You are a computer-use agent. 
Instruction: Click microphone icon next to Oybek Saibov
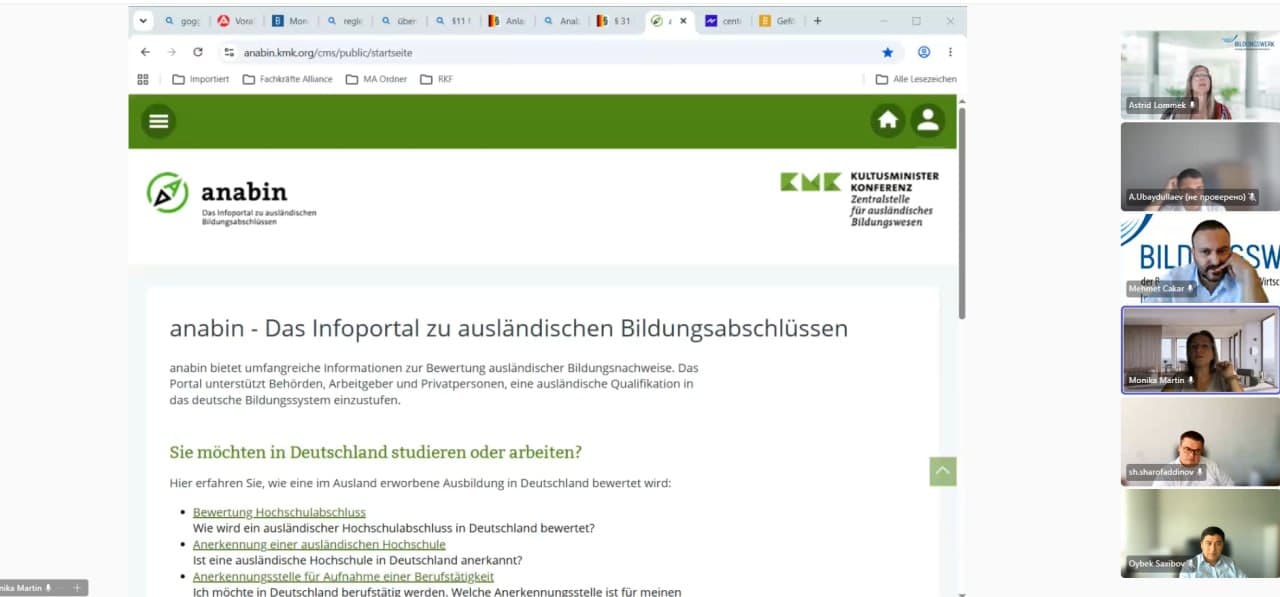click(1190, 563)
